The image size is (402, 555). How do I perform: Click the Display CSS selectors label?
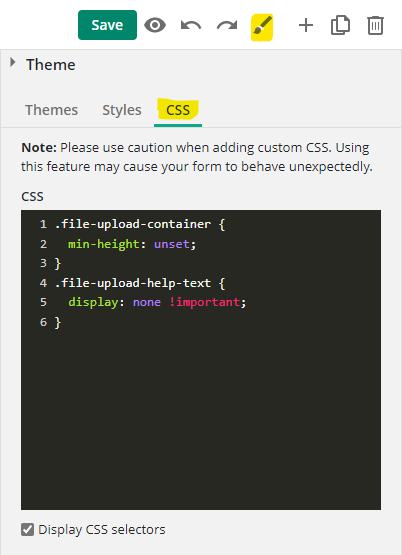point(102,530)
